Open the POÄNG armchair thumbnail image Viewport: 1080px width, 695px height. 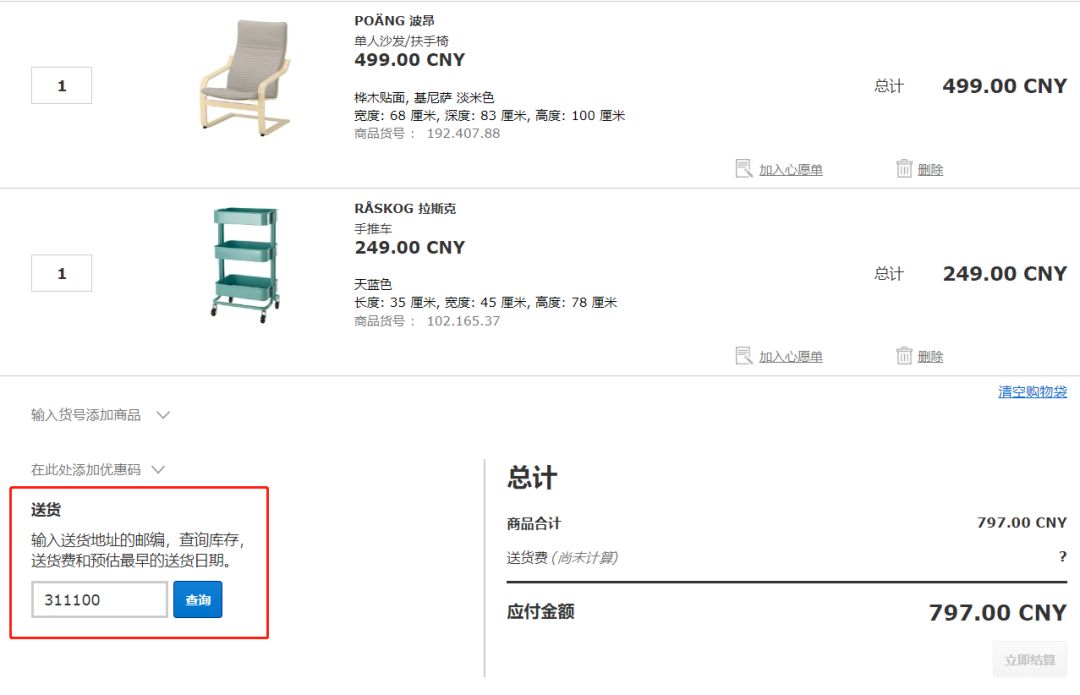243,68
